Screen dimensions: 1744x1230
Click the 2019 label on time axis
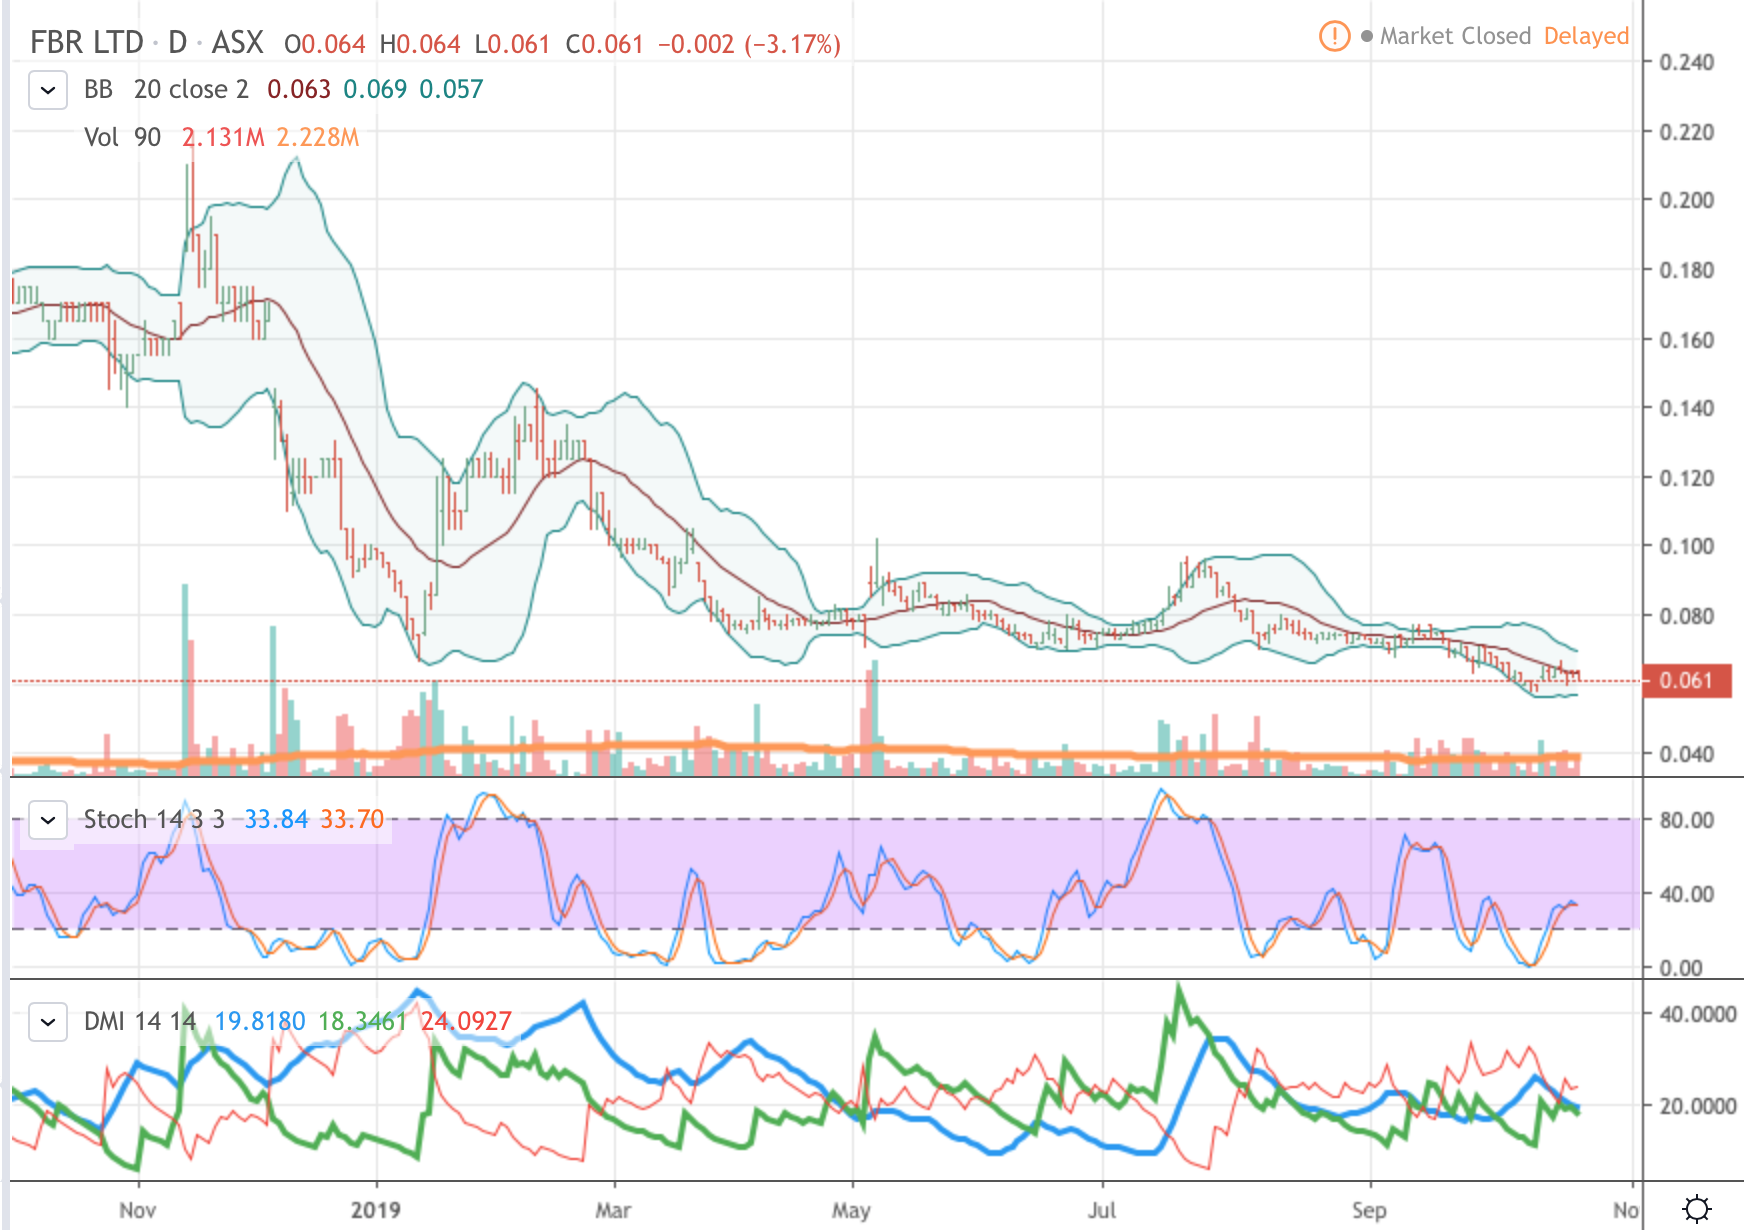(376, 1210)
